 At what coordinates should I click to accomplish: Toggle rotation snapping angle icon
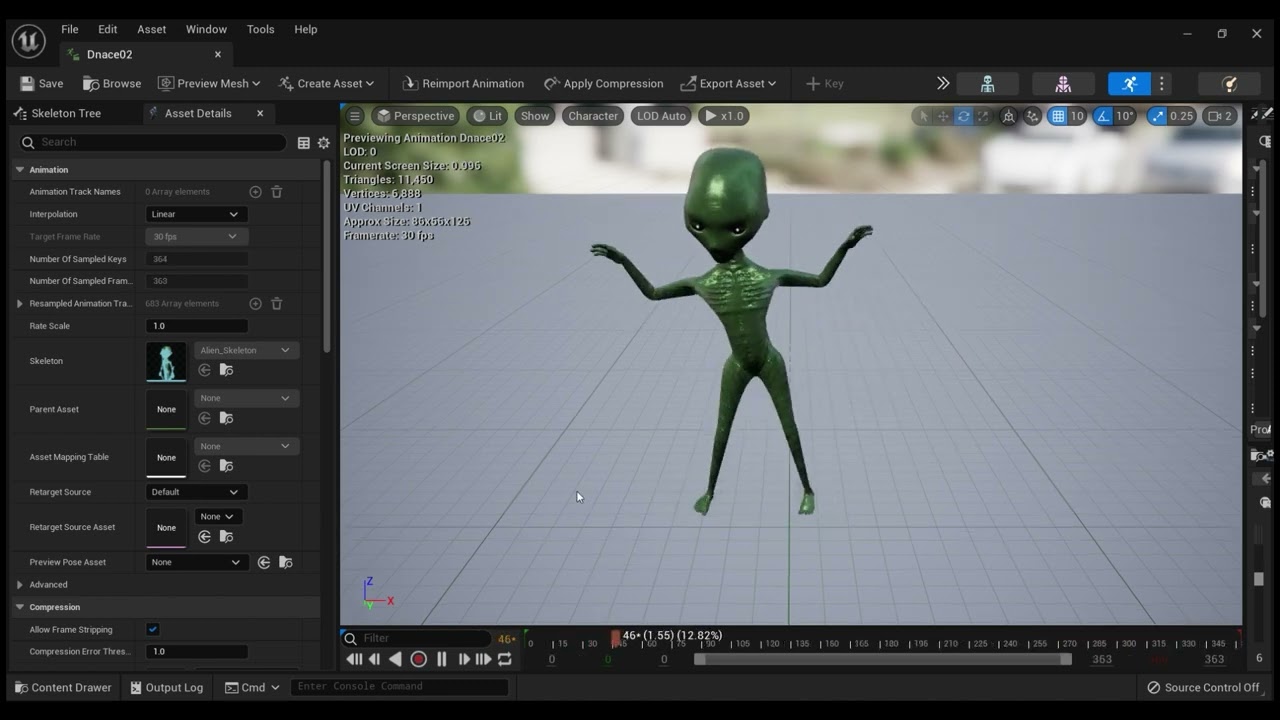pos(1103,116)
